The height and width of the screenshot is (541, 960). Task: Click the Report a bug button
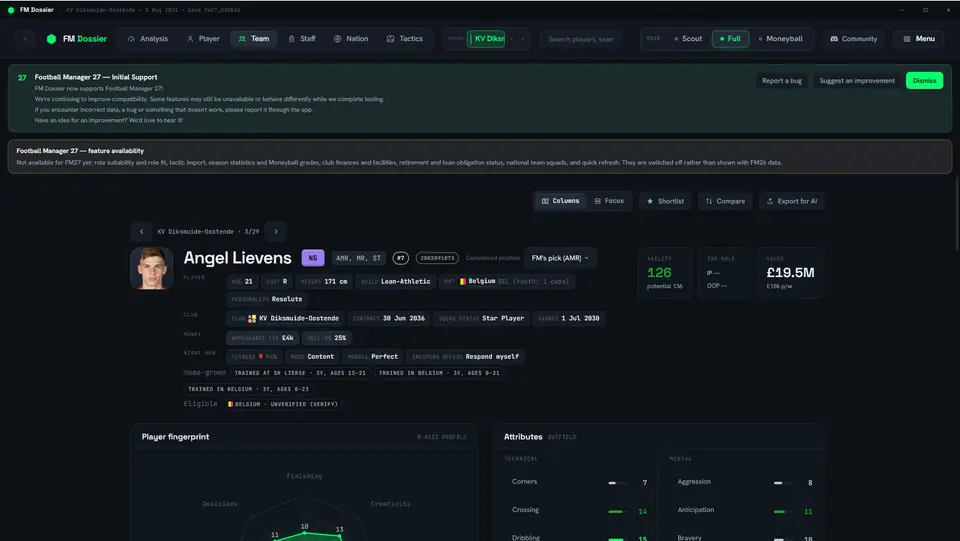(x=782, y=80)
